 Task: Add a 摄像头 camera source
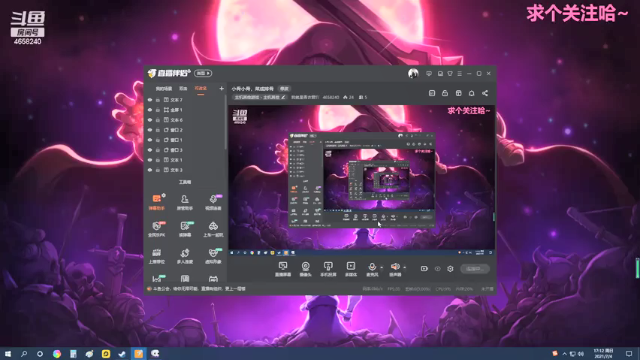pyautogui.click(x=305, y=269)
